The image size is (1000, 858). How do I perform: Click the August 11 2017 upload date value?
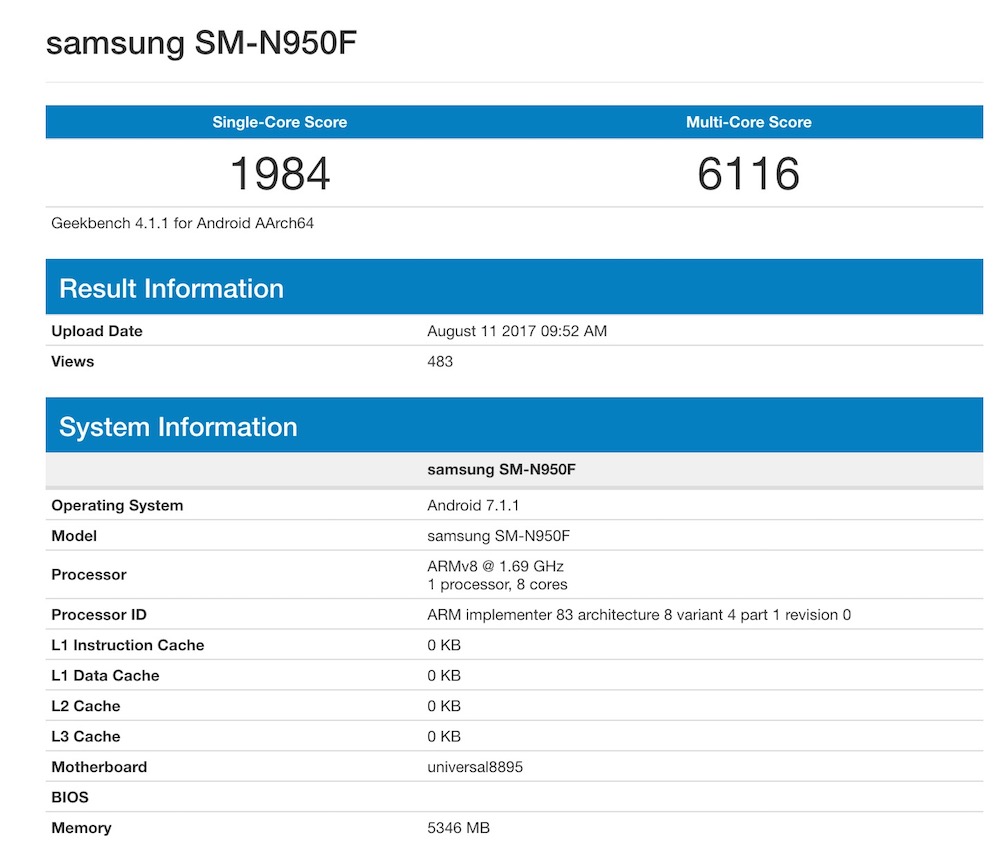pos(516,331)
